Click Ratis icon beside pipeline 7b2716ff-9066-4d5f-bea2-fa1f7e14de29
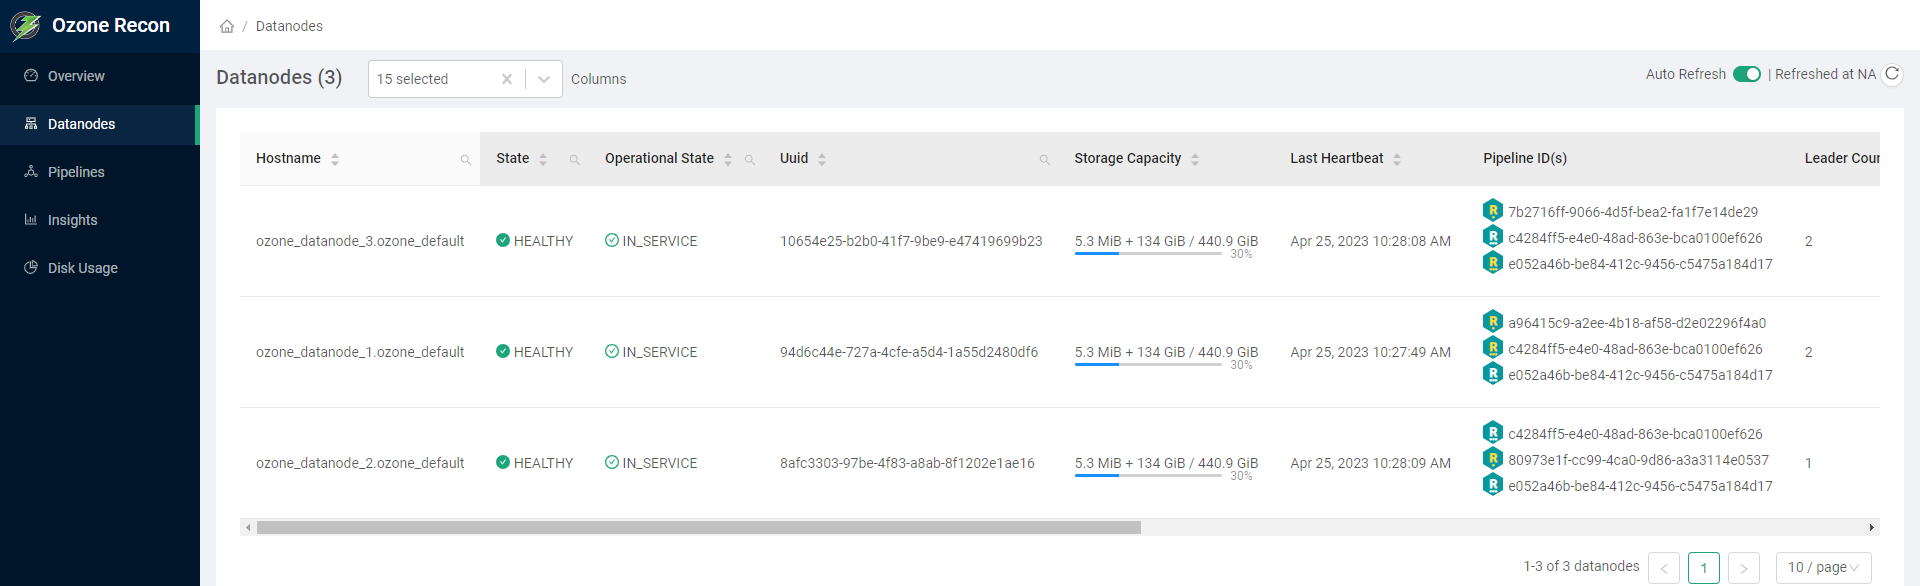 coord(1493,210)
